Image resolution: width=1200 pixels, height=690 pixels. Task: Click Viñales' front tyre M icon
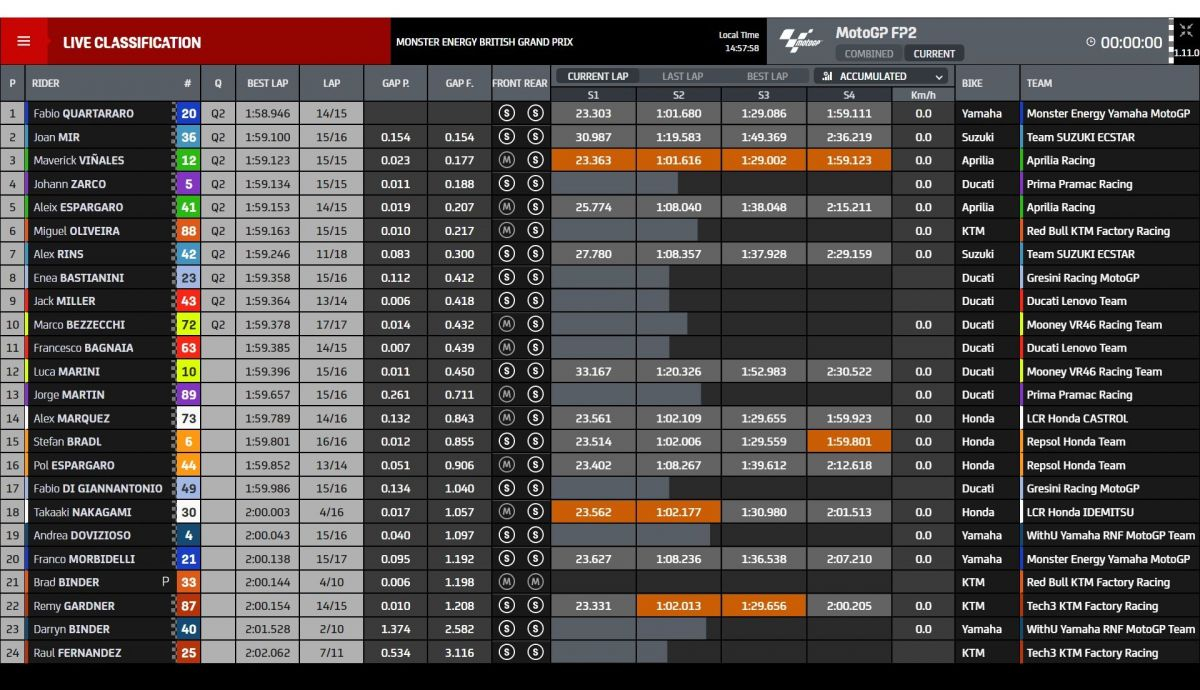tap(506, 160)
